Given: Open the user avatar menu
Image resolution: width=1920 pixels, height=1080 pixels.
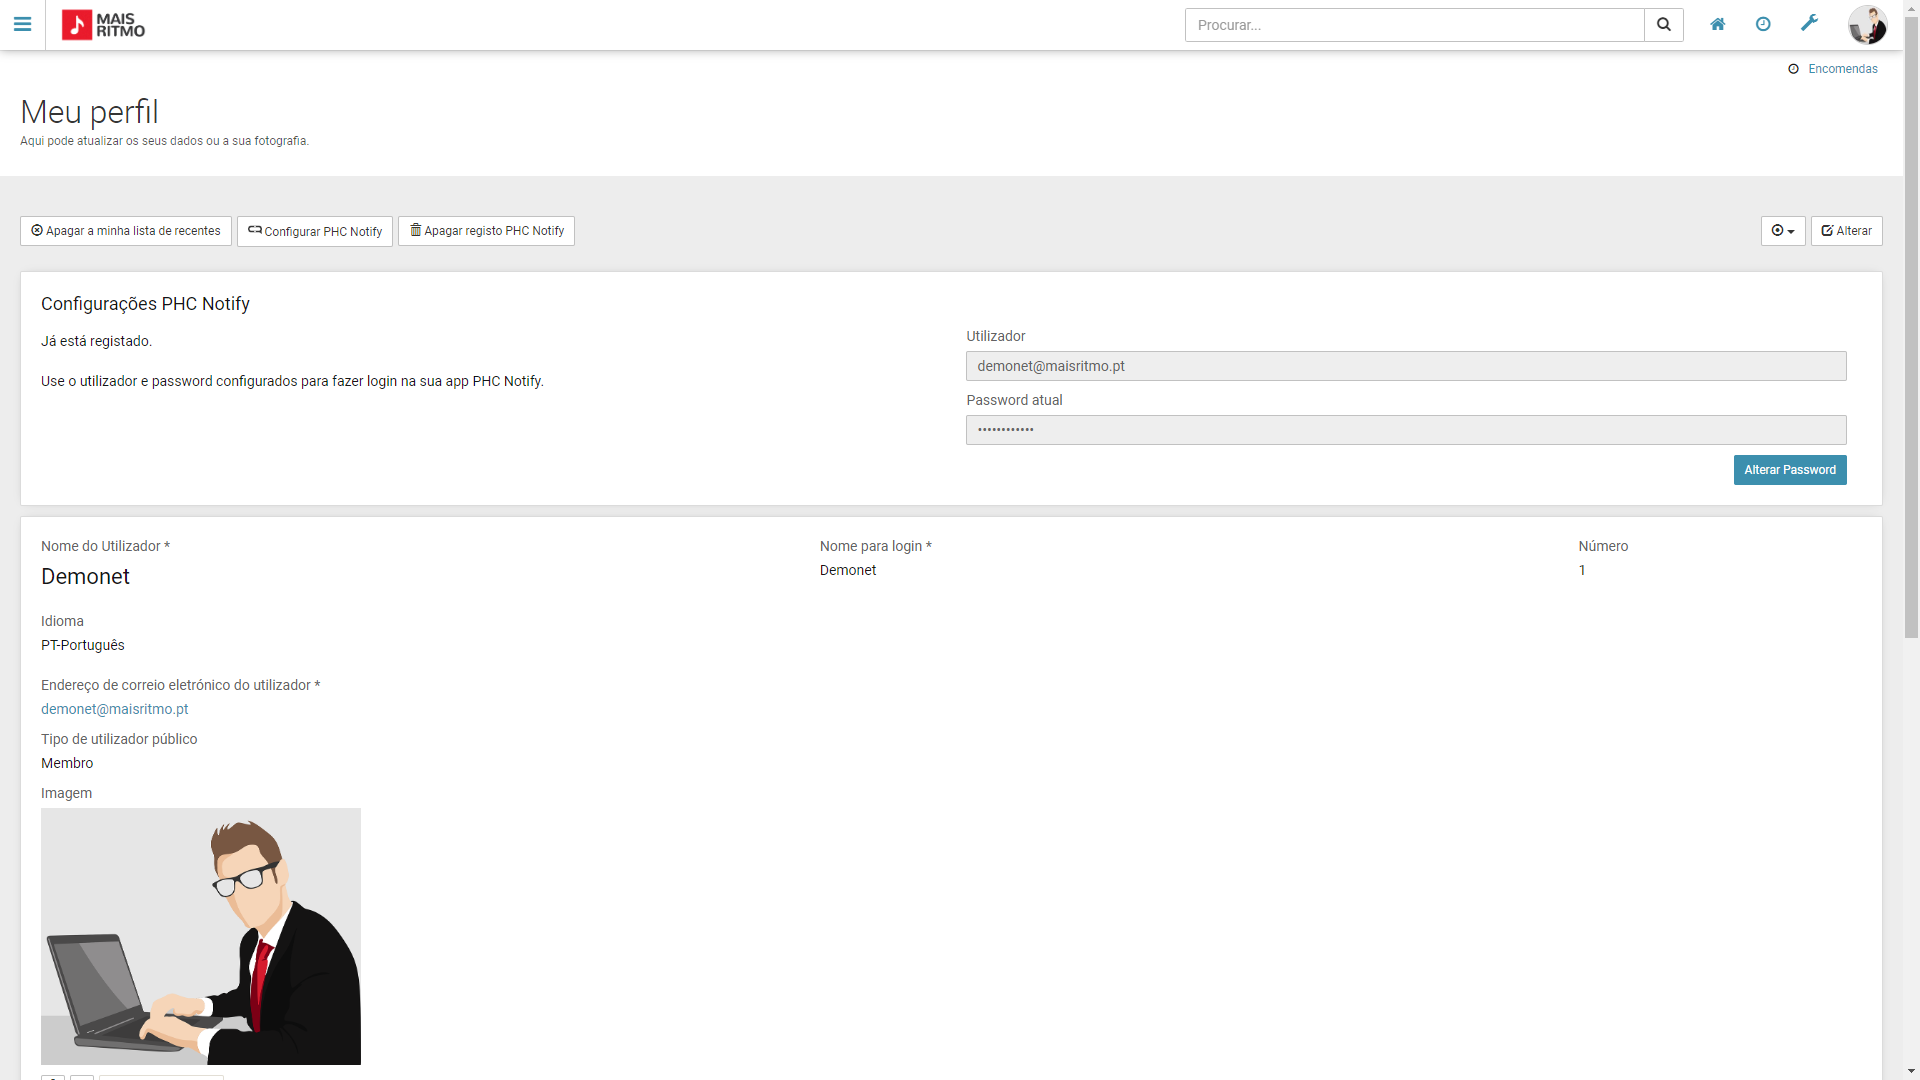Looking at the screenshot, I should pos(1867,25).
